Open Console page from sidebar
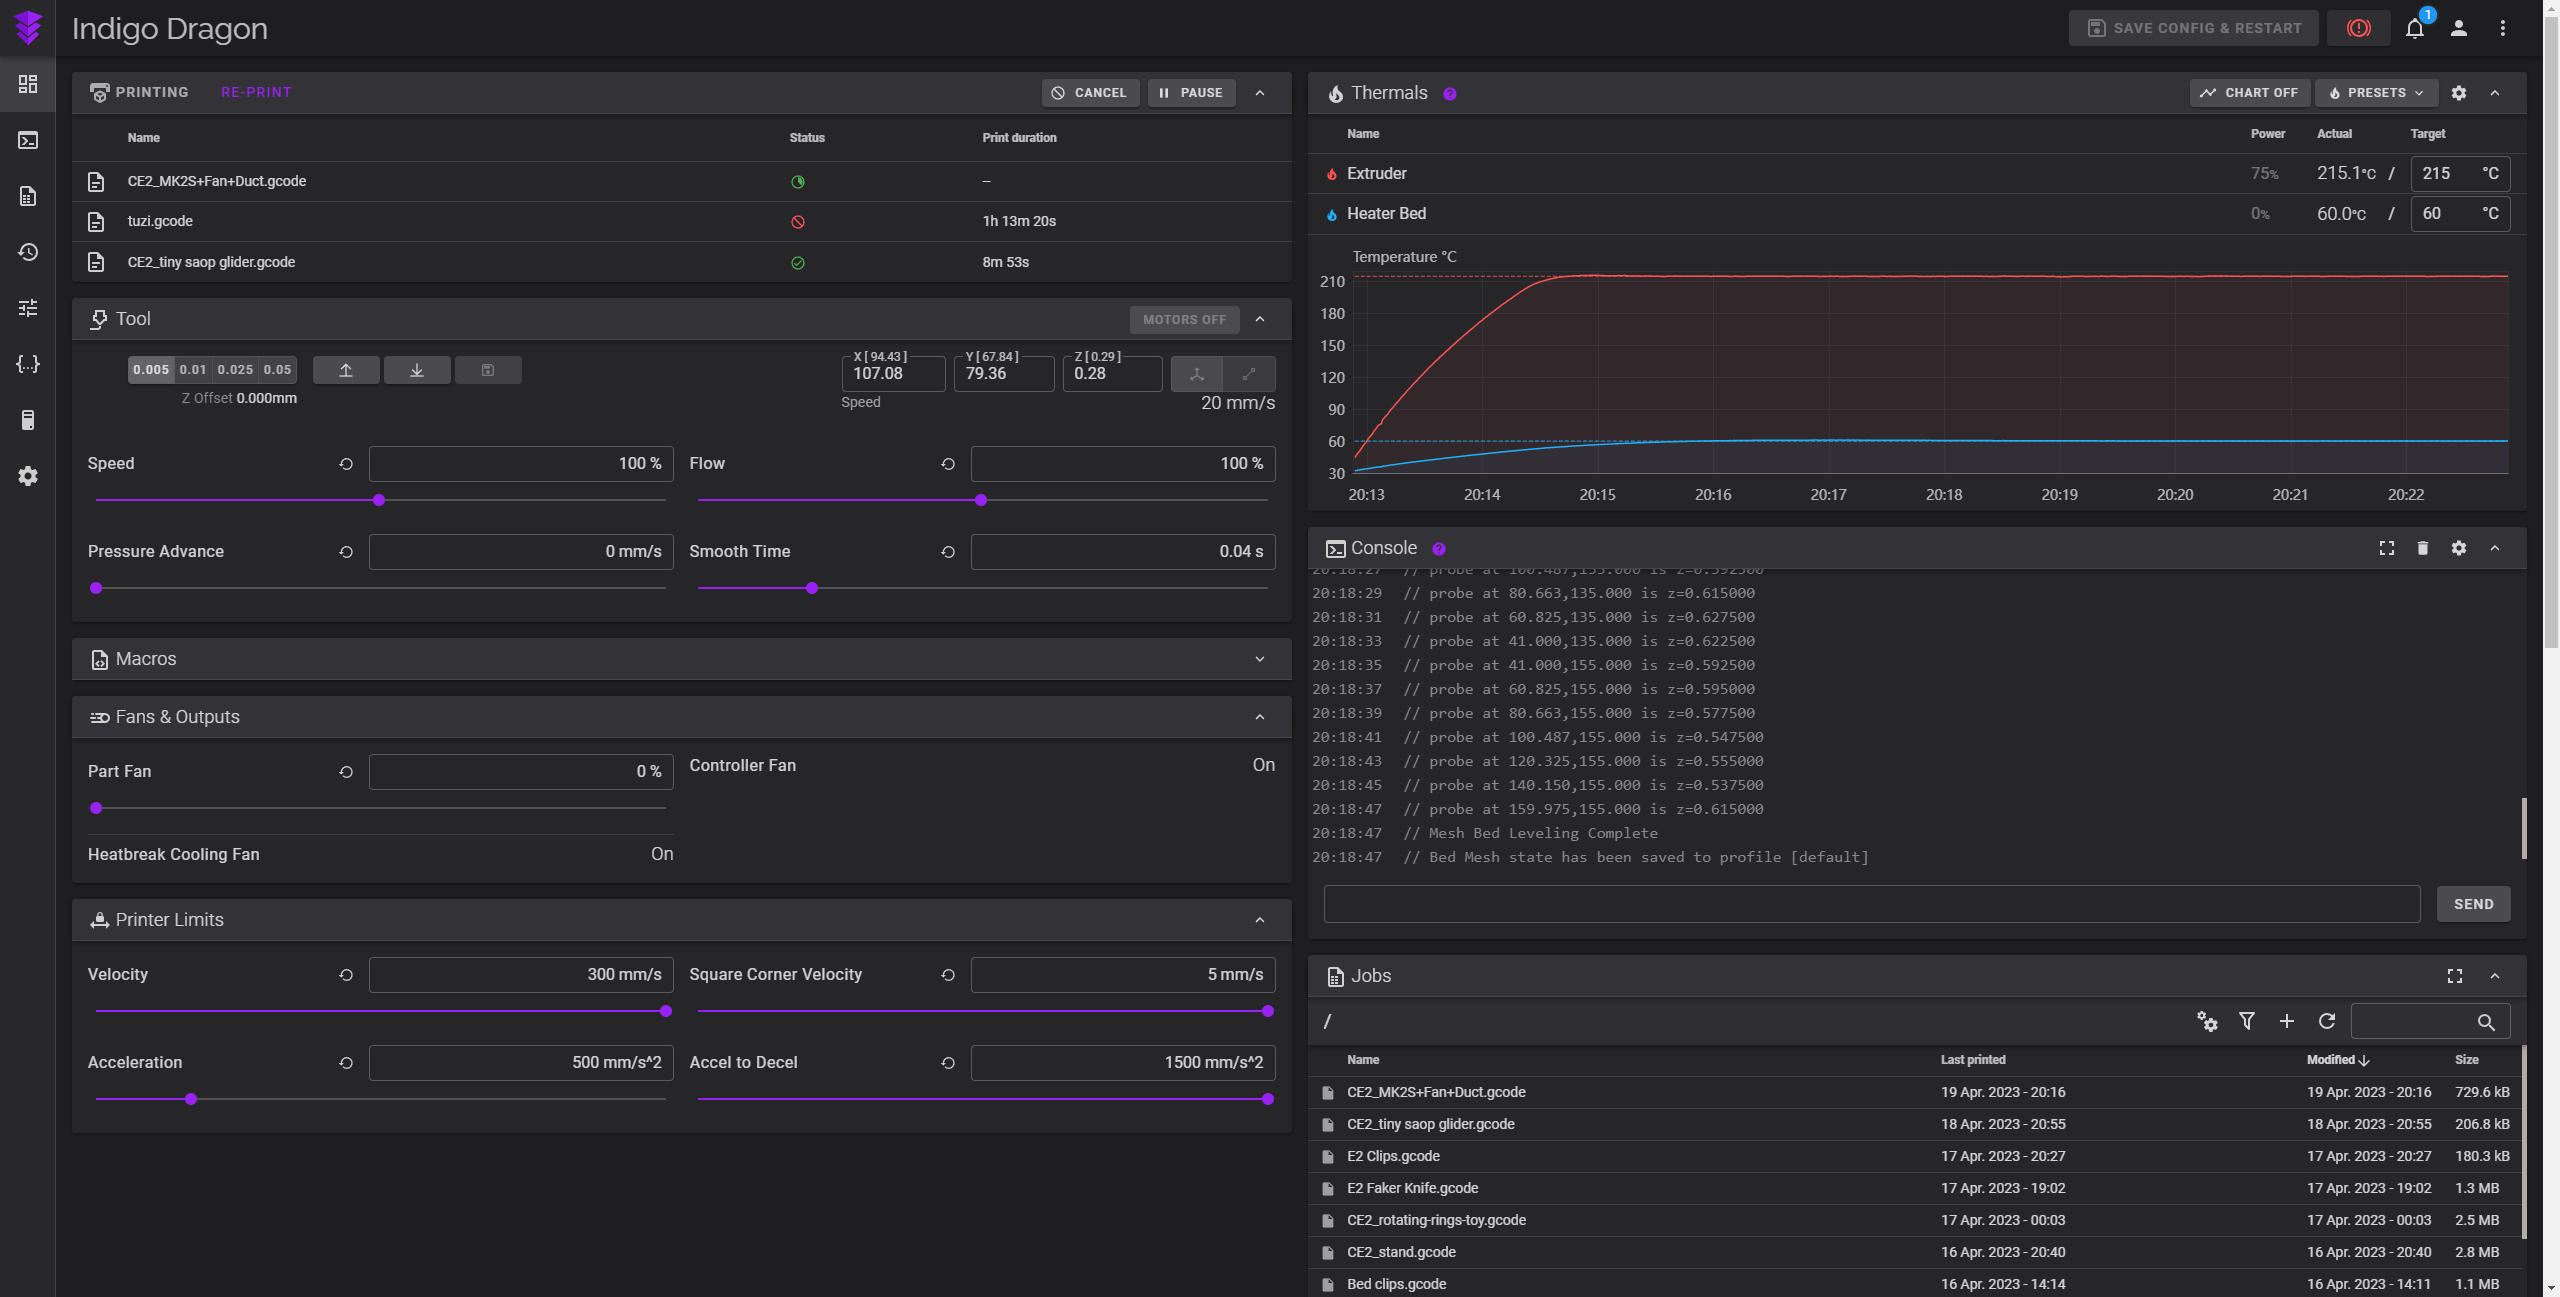This screenshot has height=1297, width=2560. [x=28, y=140]
